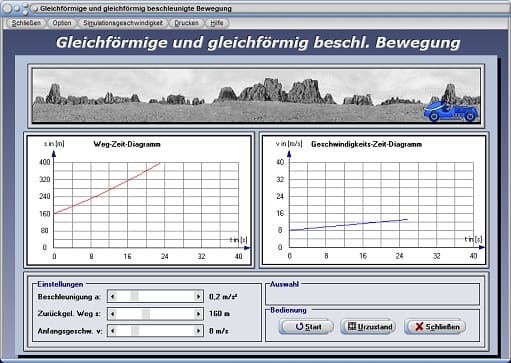This screenshot has width=511, height=363.
Task: Open the Option menu
Action: [x=62, y=23]
